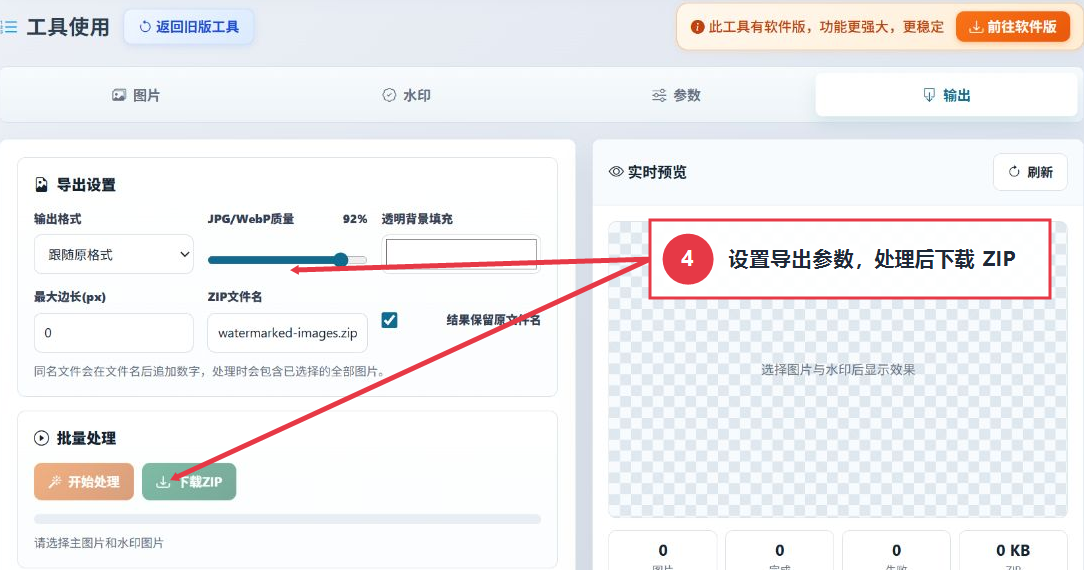Viewport: 1084px width, 570px height.
Task: Click the 选择图片与水印后显示效果 preview placeholder
Action: (838, 370)
